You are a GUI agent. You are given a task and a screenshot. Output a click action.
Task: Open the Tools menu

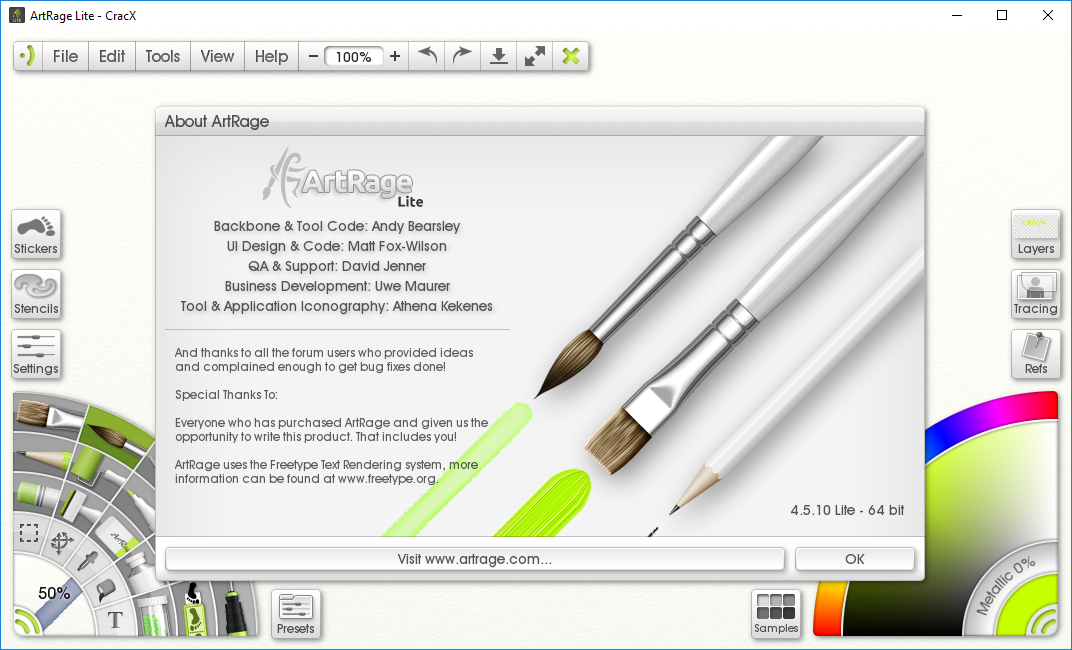click(x=163, y=56)
